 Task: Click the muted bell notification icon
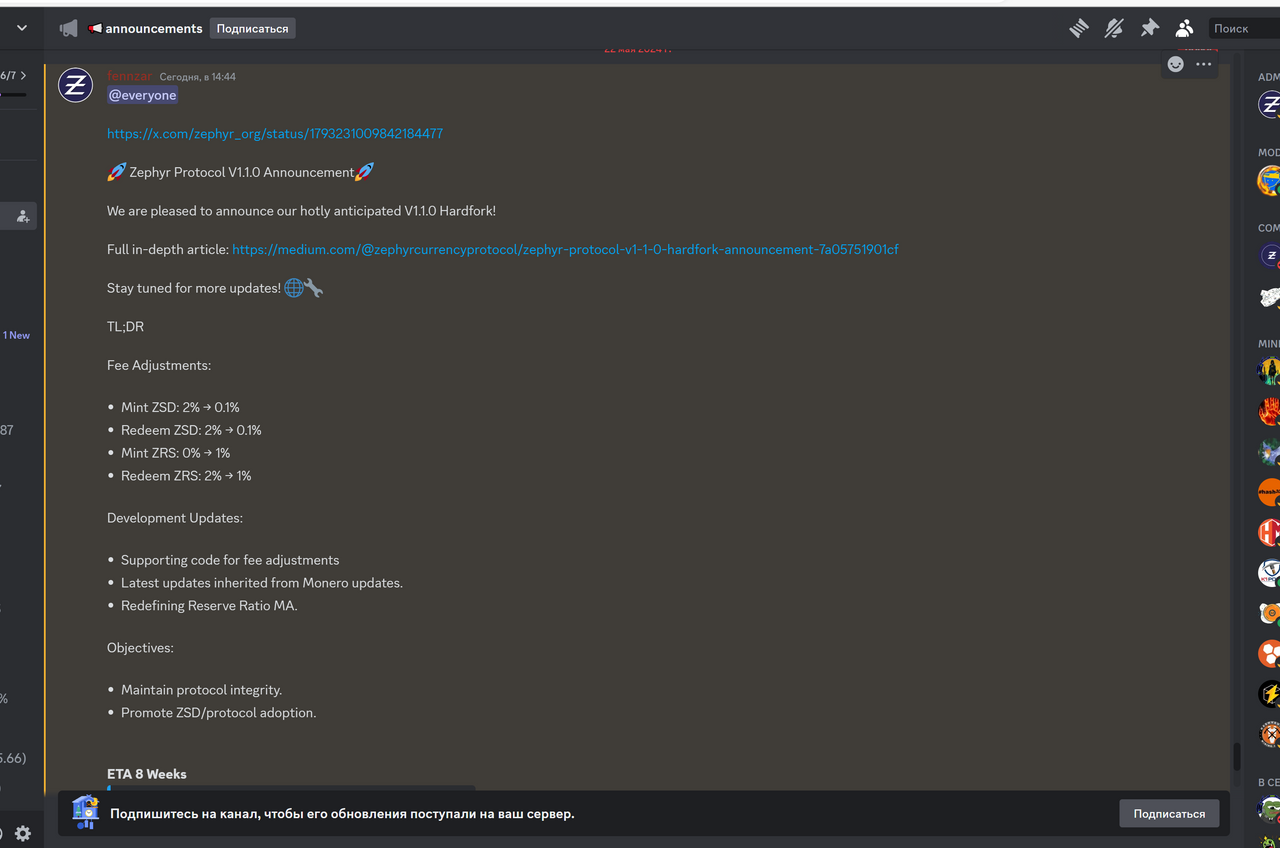tap(1114, 29)
